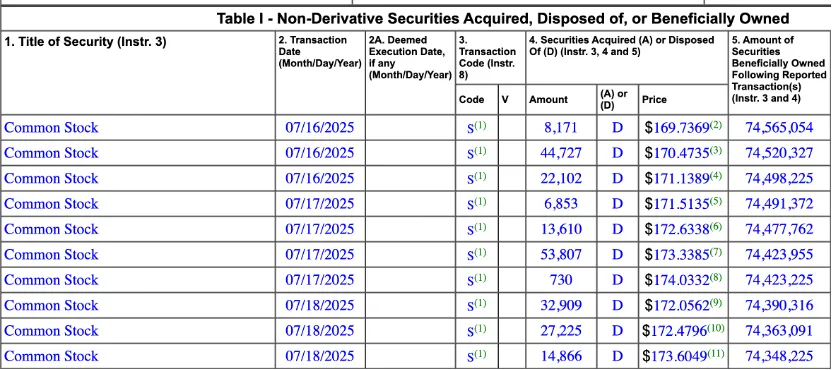Click footnote (10) beside $172.4796

click(x=716, y=329)
